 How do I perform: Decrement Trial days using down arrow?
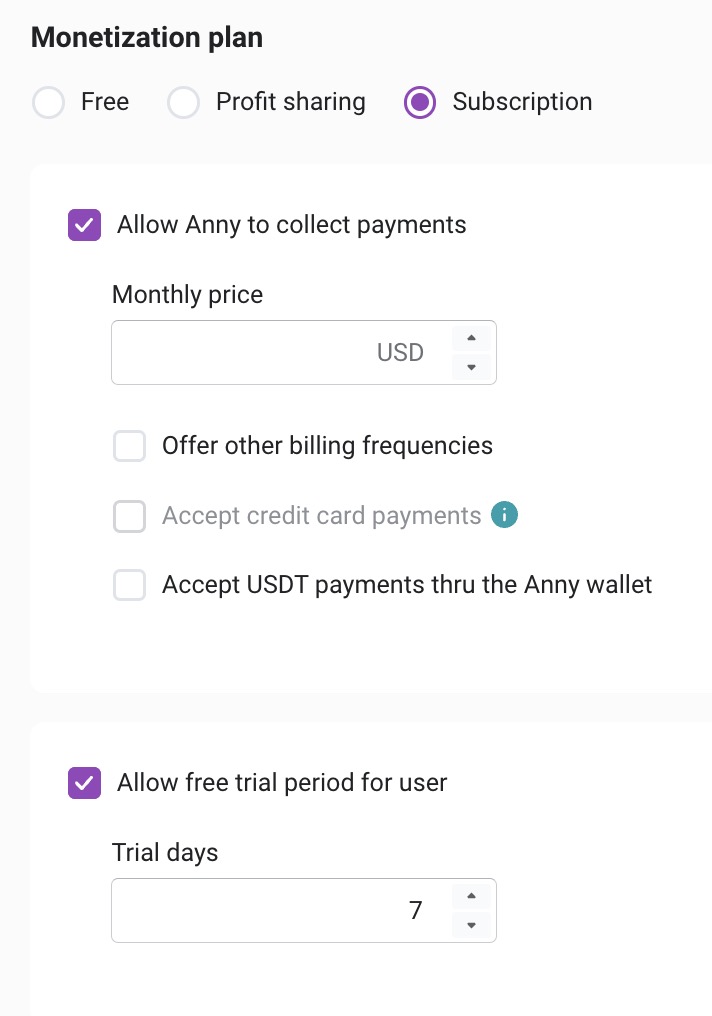[471, 925]
